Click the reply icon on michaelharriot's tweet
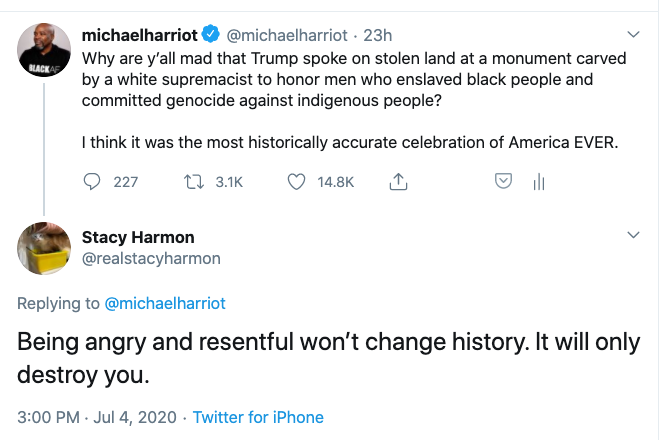 tap(92, 182)
